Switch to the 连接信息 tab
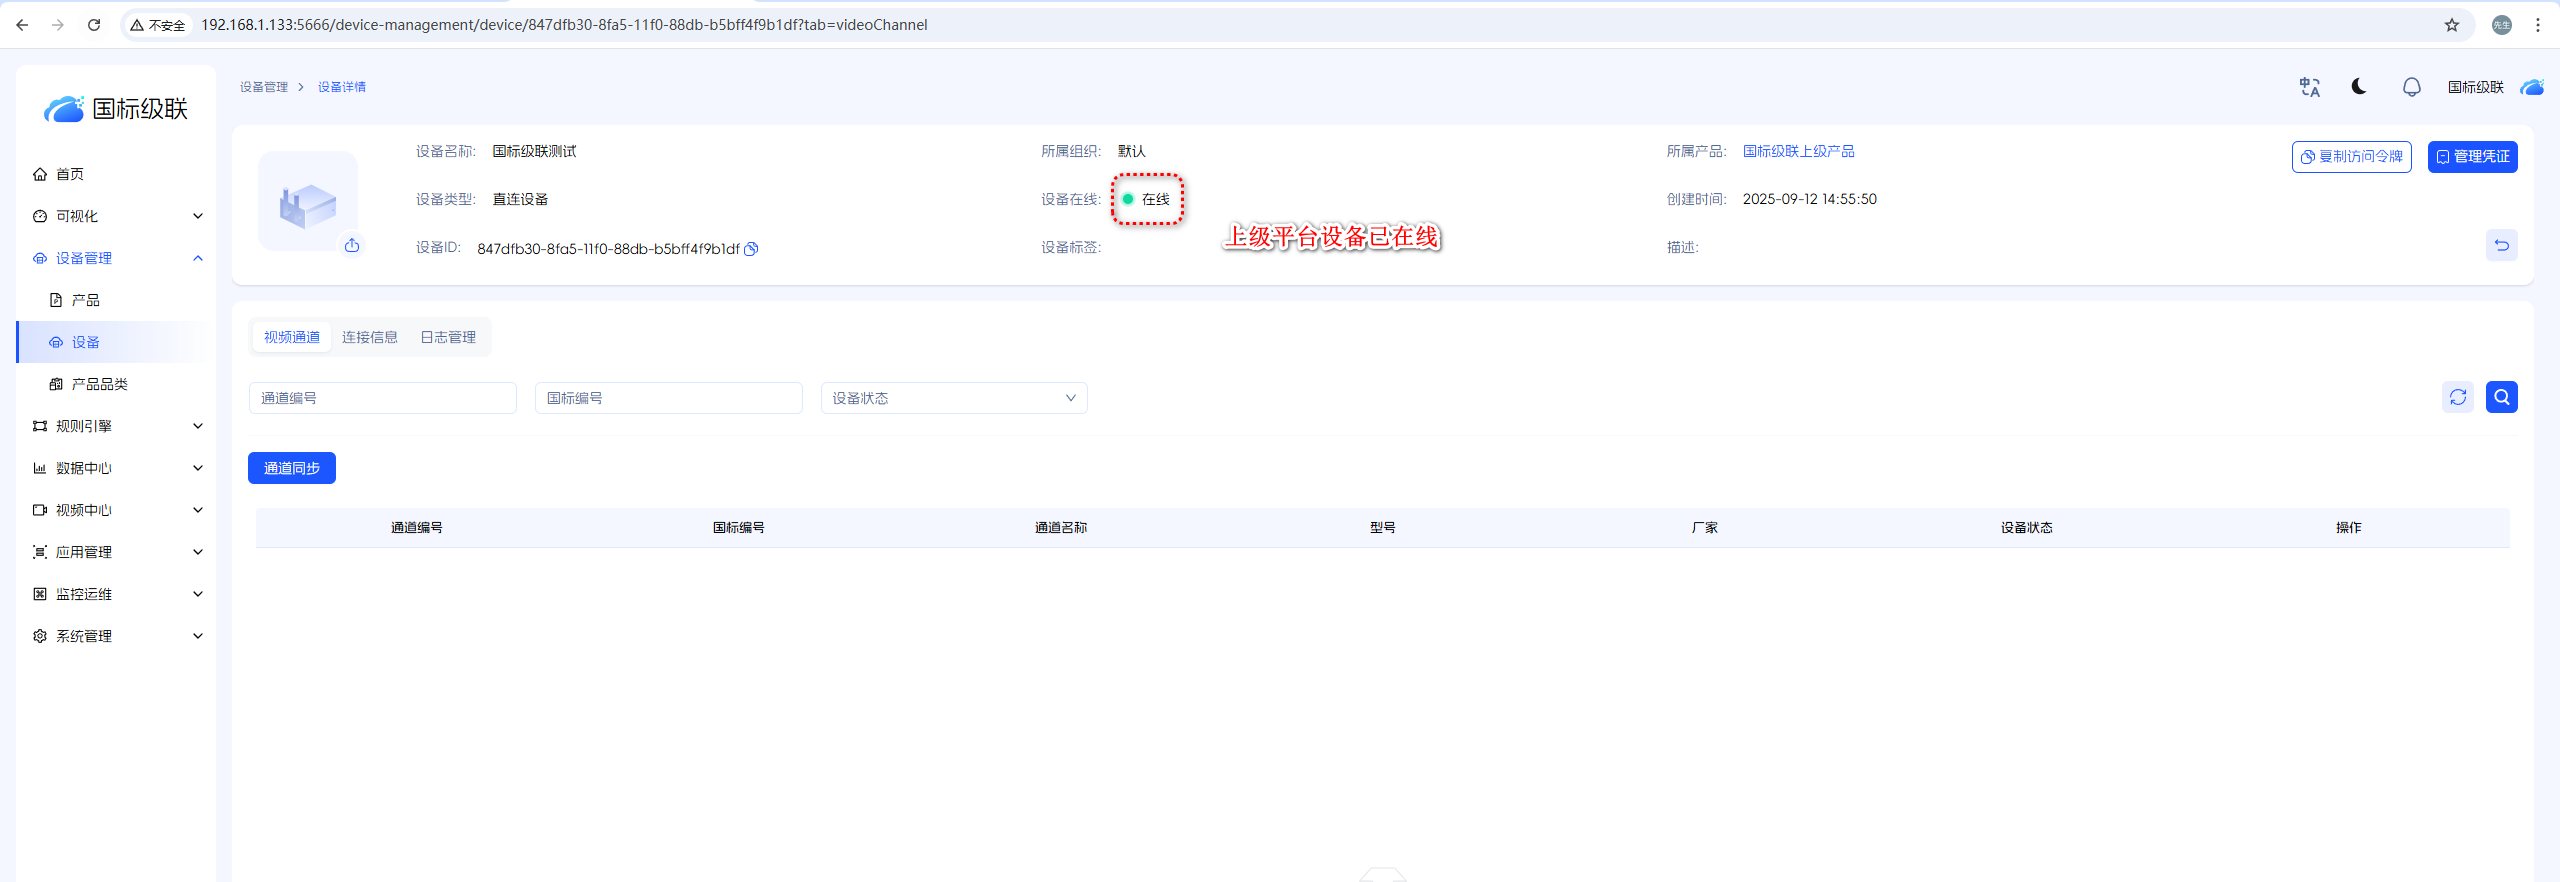 click(369, 337)
